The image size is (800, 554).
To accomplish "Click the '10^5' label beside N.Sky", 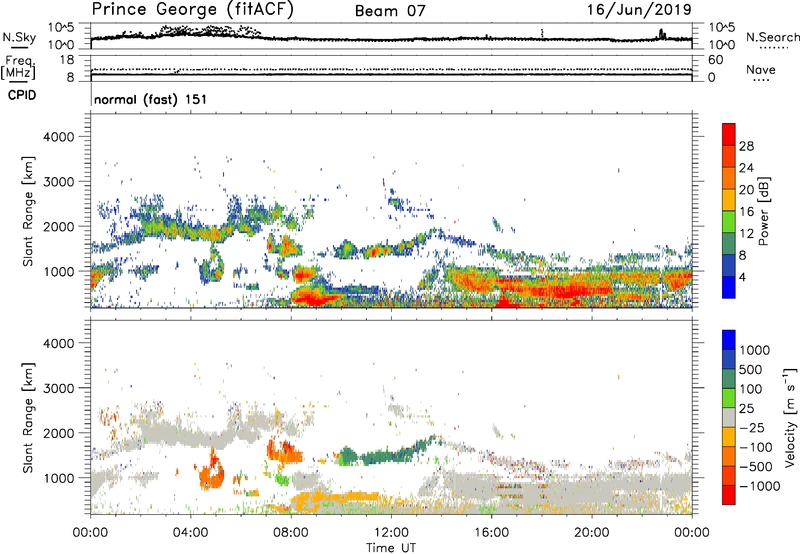I will (x=62, y=28).
